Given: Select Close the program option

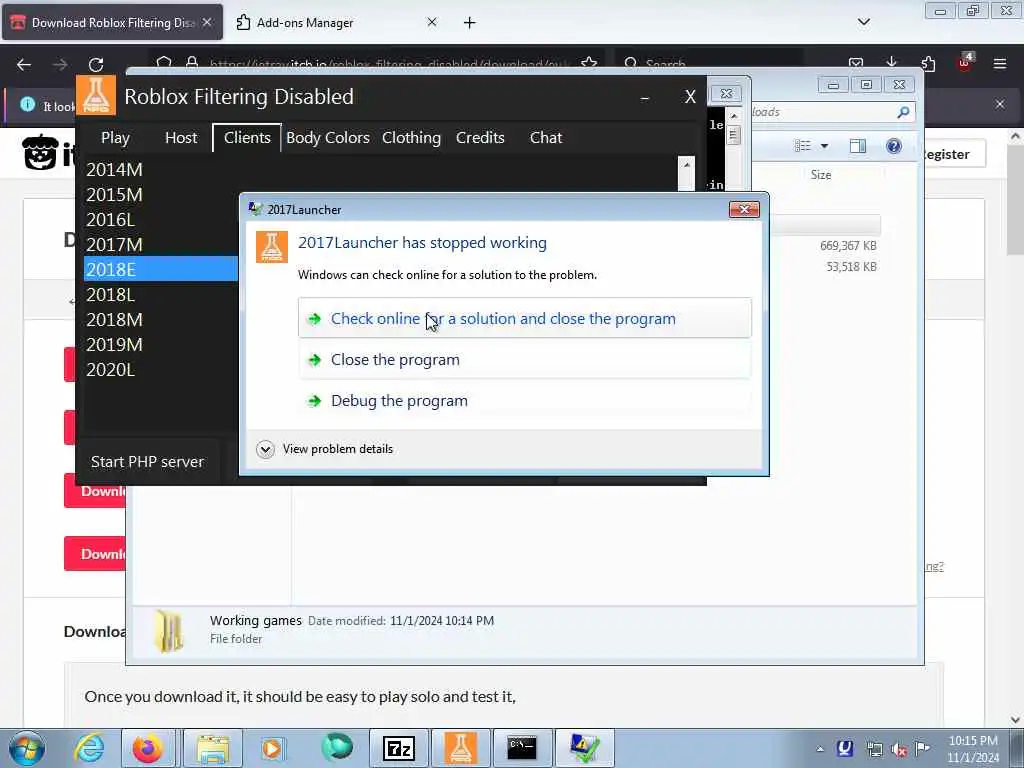Looking at the screenshot, I should (524, 359).
